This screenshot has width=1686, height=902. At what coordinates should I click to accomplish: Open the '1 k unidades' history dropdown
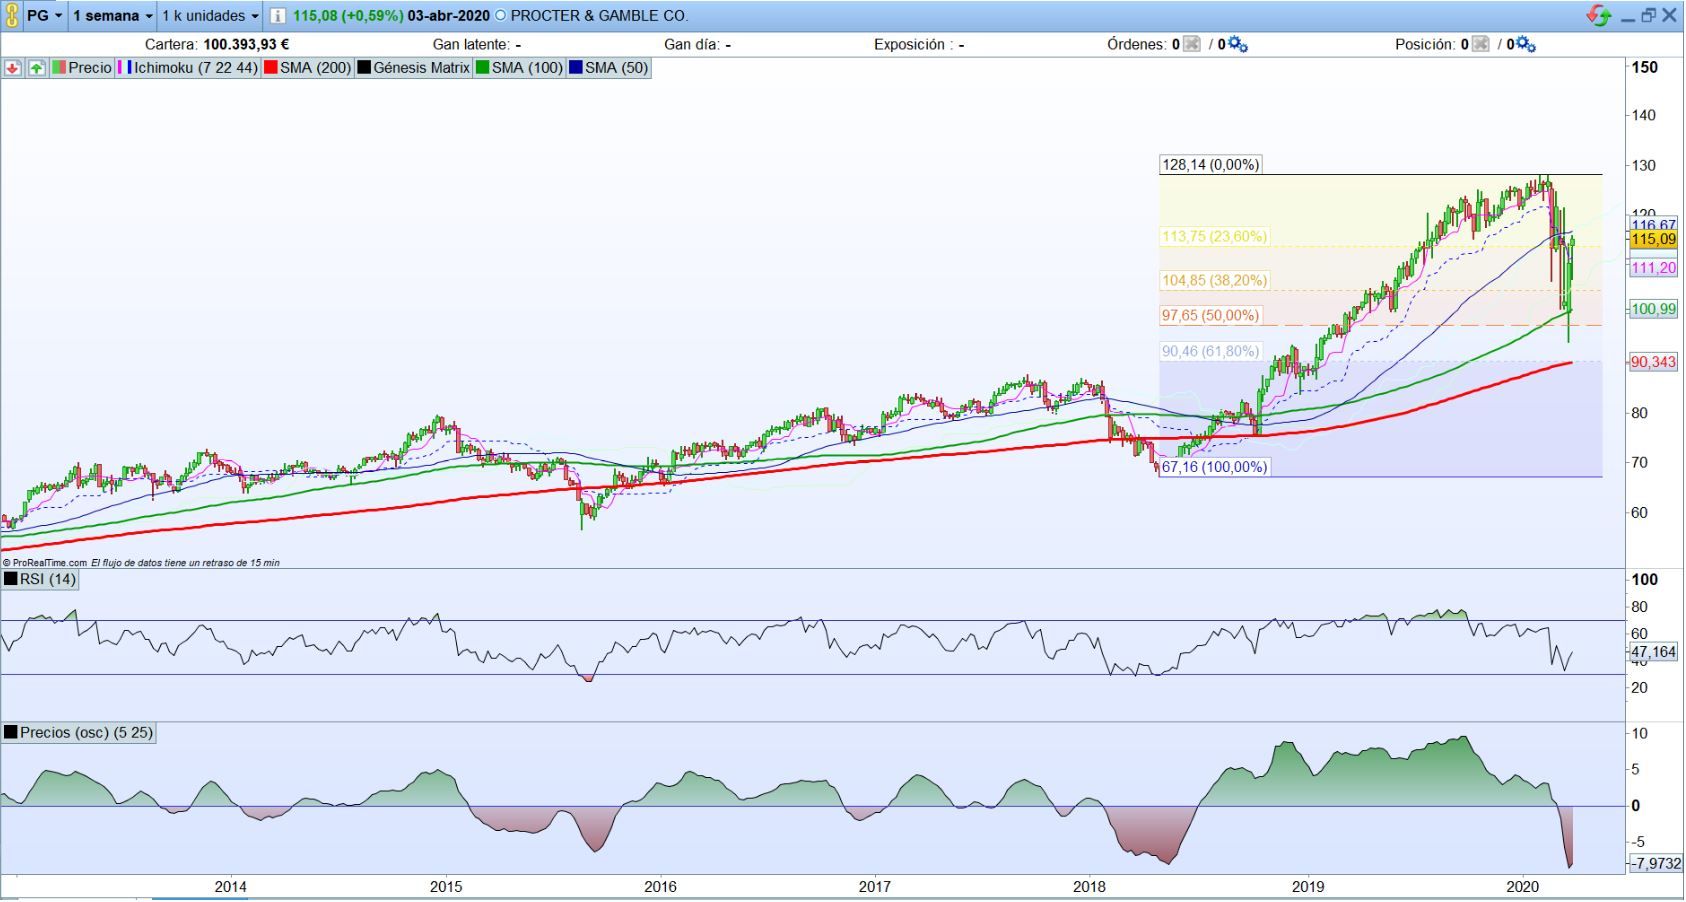[210, 16]
